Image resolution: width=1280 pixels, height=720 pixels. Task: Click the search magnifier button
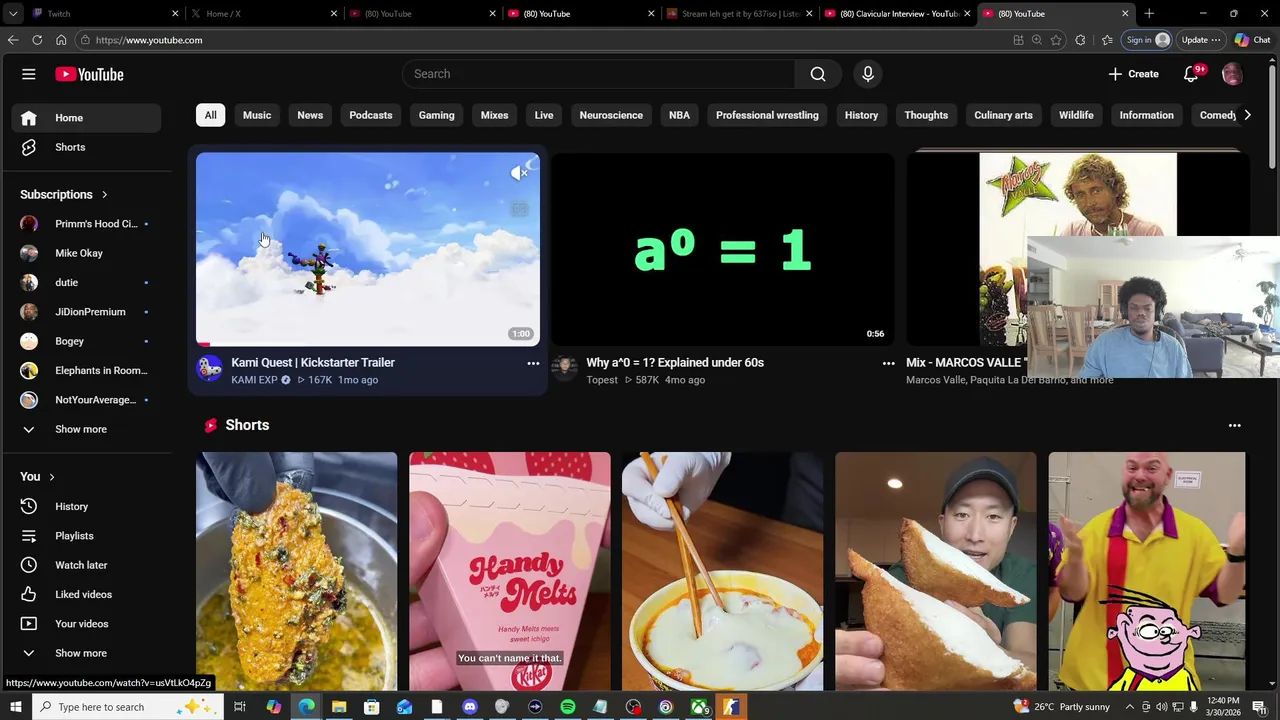tap(818, 74)
